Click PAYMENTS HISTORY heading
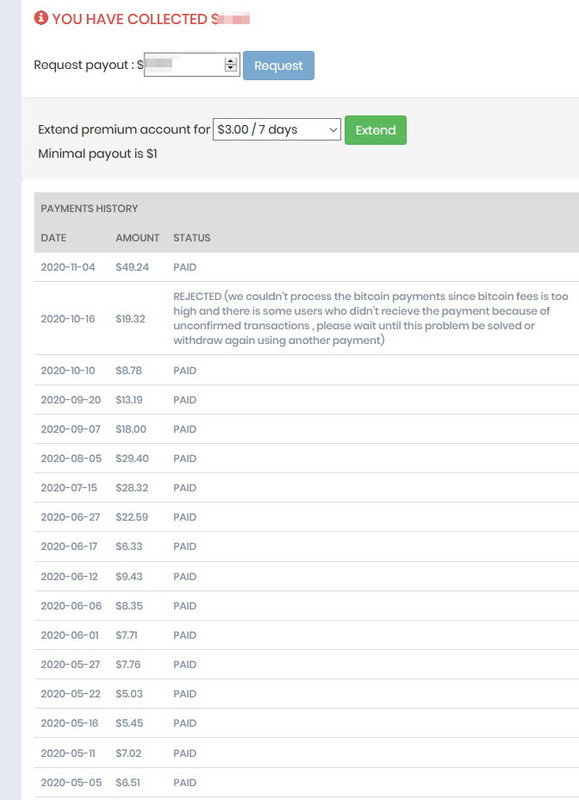Viewport: 579px width, 800px height. pos(89,208)
